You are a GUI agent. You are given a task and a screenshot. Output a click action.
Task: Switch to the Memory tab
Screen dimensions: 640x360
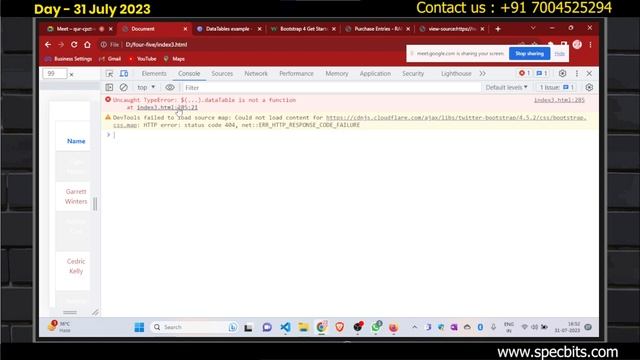(x=337, y=73)
